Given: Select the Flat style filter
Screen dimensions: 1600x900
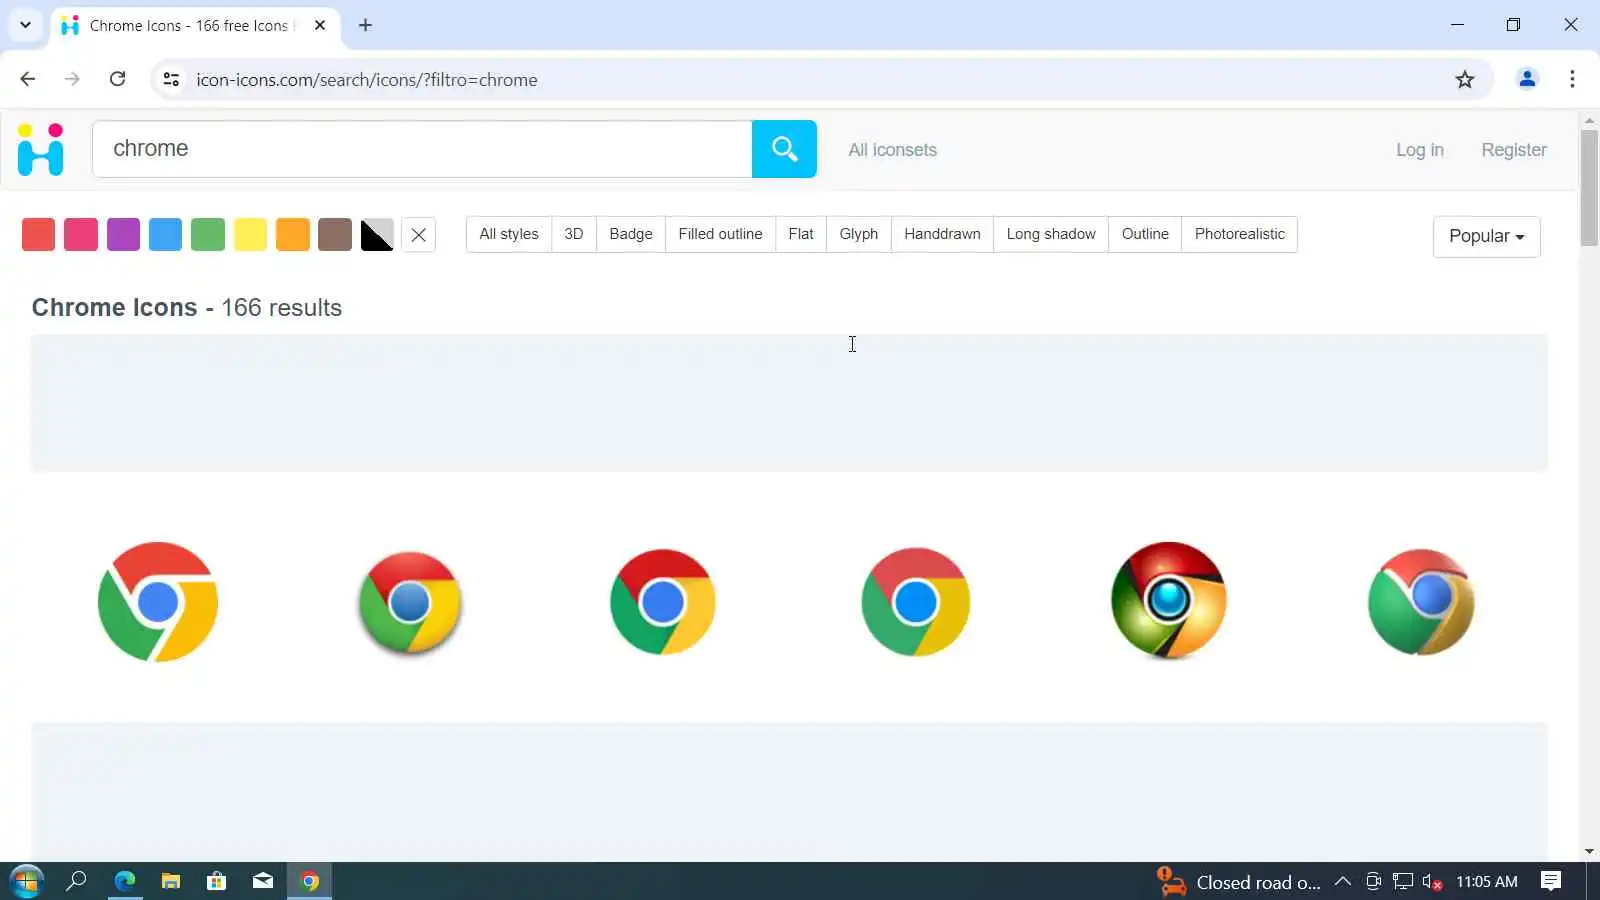Looking at the screenshot, I should pos(801,234).
